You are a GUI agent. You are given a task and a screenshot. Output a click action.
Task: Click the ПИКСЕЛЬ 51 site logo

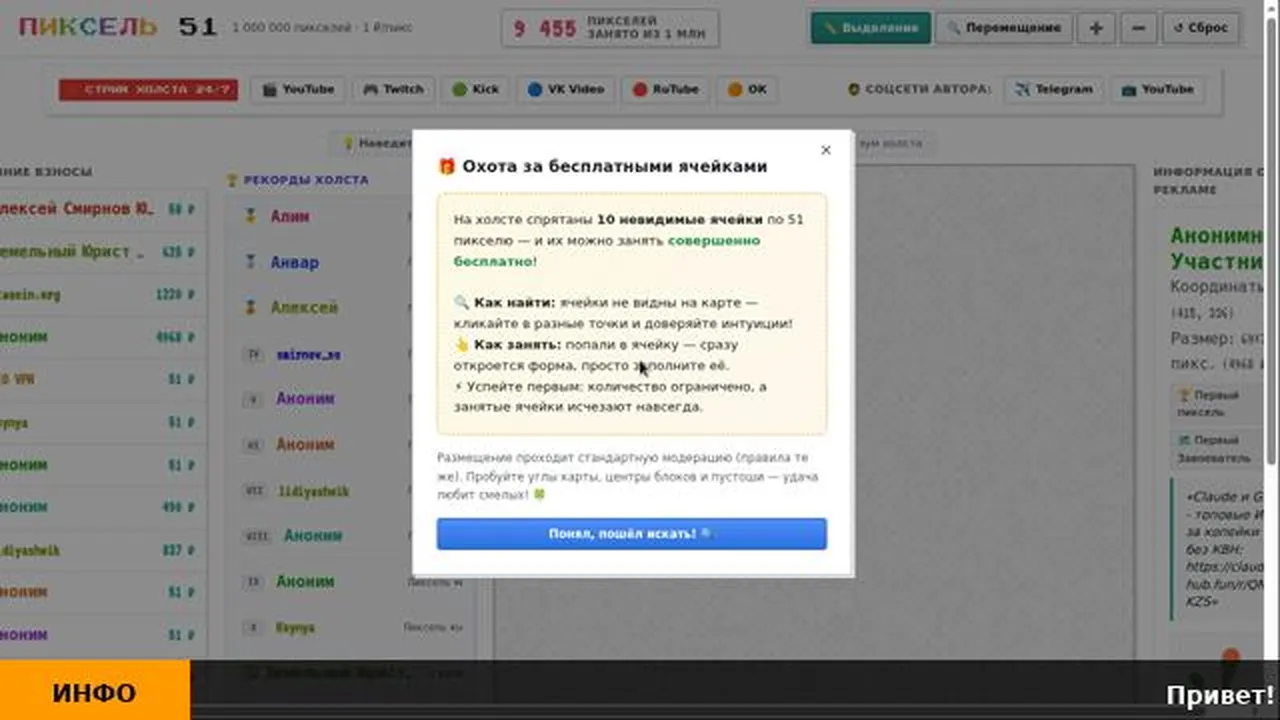(118, 27)
